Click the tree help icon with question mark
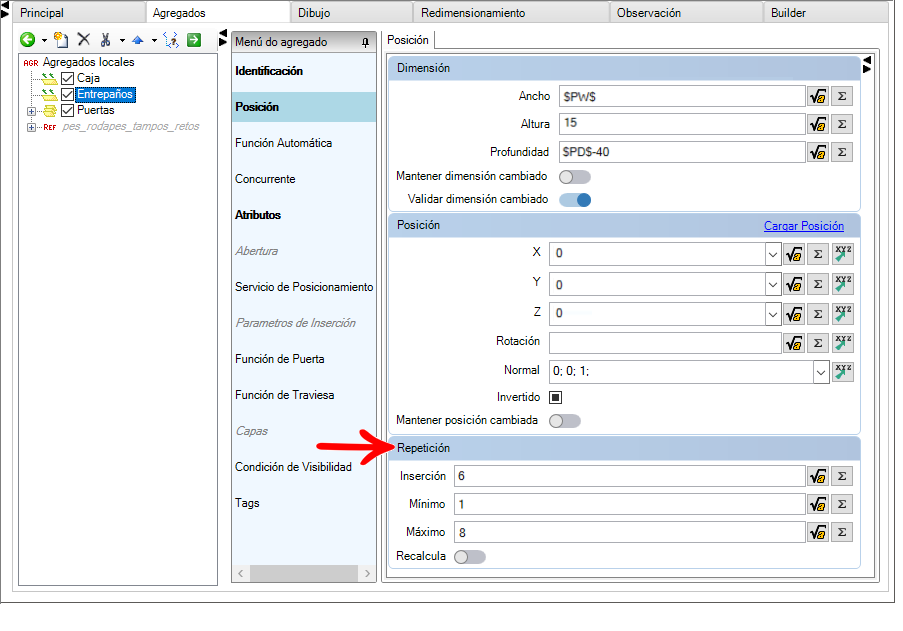903x631 pixels. (171, 40)
